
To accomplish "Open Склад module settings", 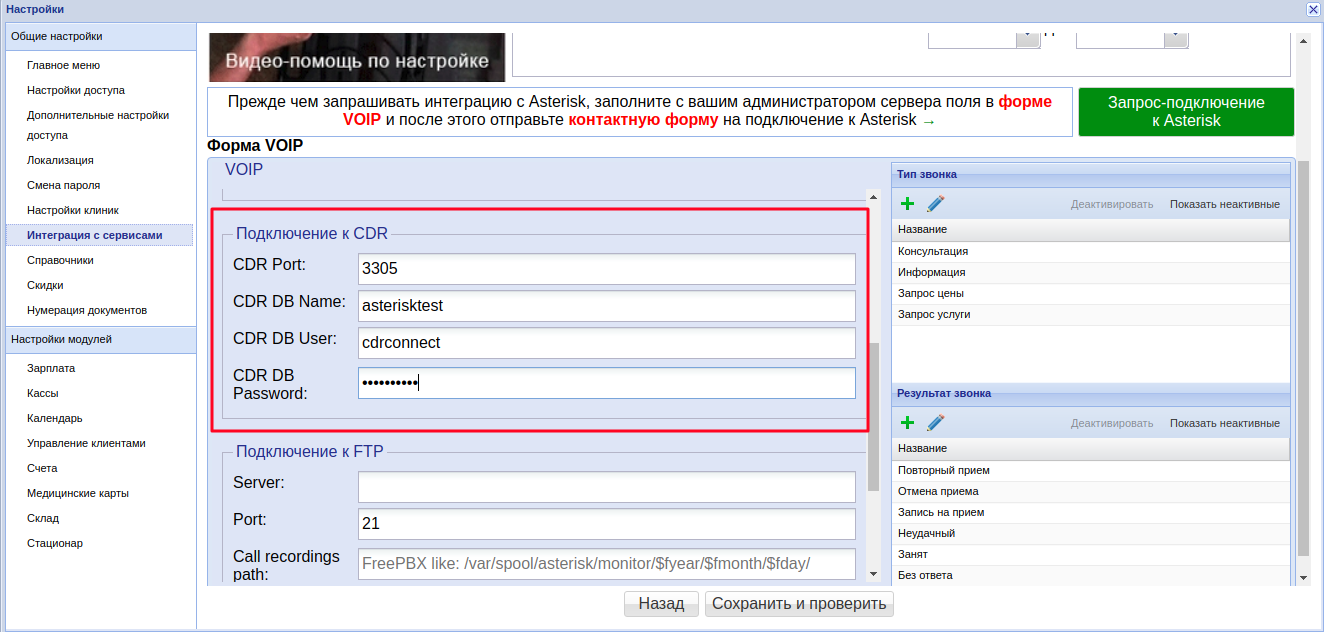I will [43, 518].
